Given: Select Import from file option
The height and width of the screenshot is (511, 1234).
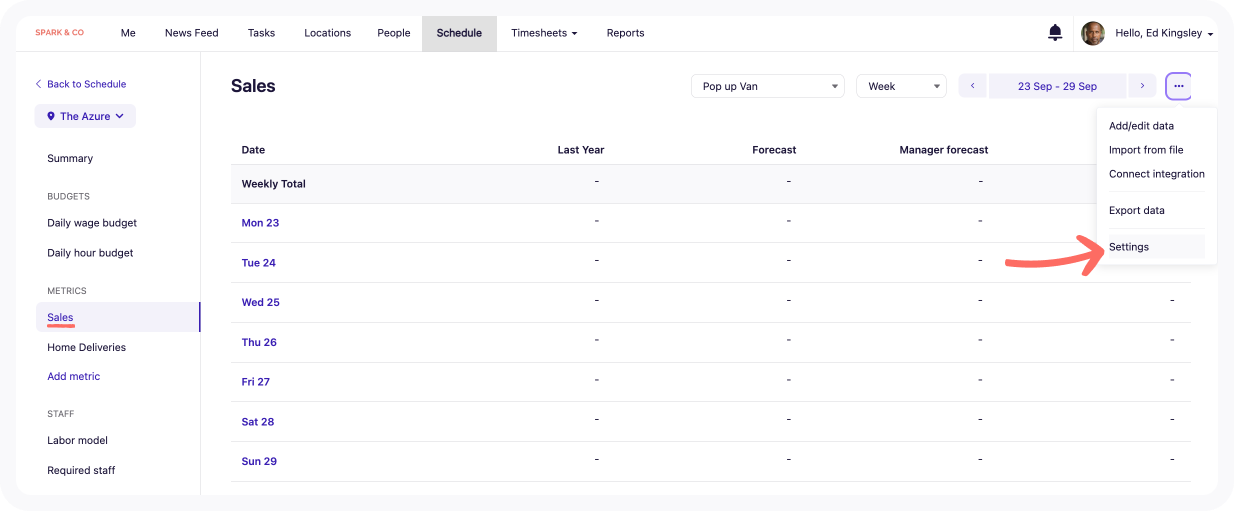Looking at the screenshot, I should pos(1146,150).
